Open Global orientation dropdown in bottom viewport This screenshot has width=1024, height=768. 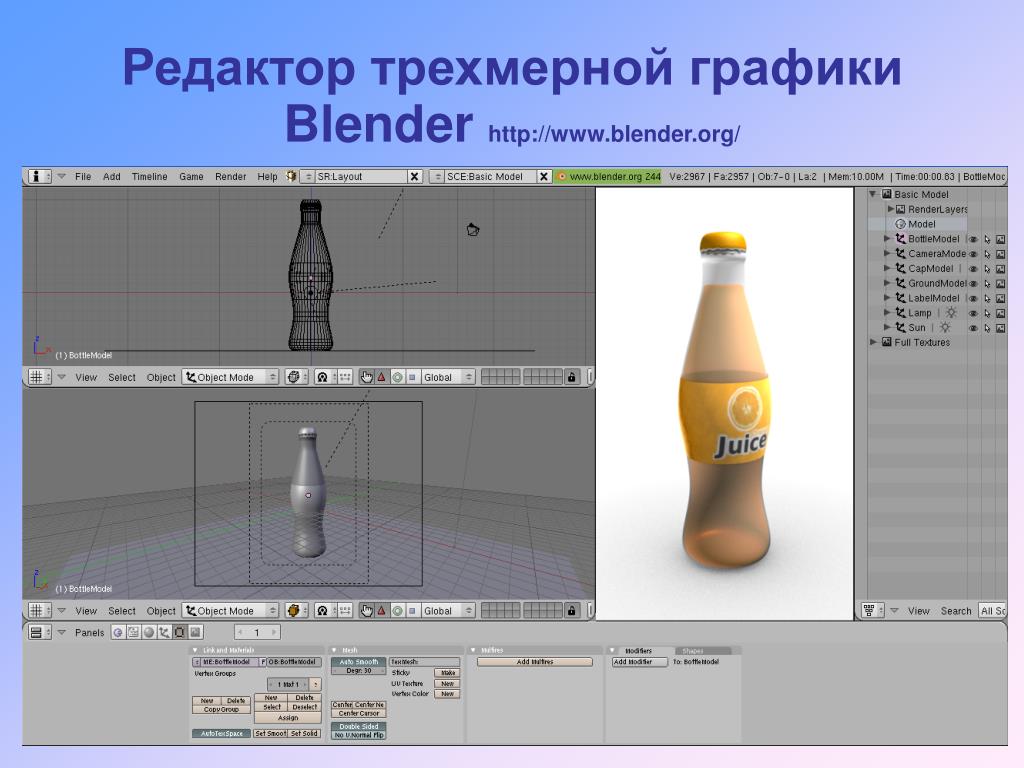click(x=447, y=611)
